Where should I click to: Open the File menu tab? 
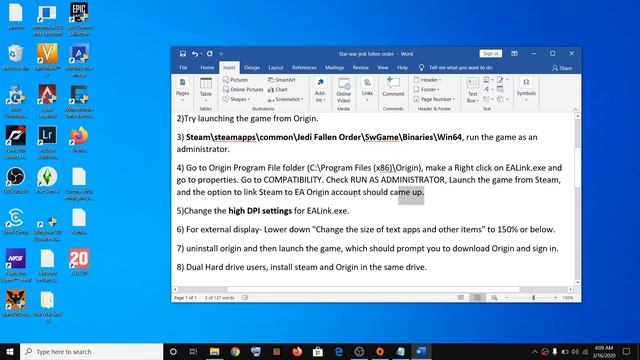click(184, 68)
